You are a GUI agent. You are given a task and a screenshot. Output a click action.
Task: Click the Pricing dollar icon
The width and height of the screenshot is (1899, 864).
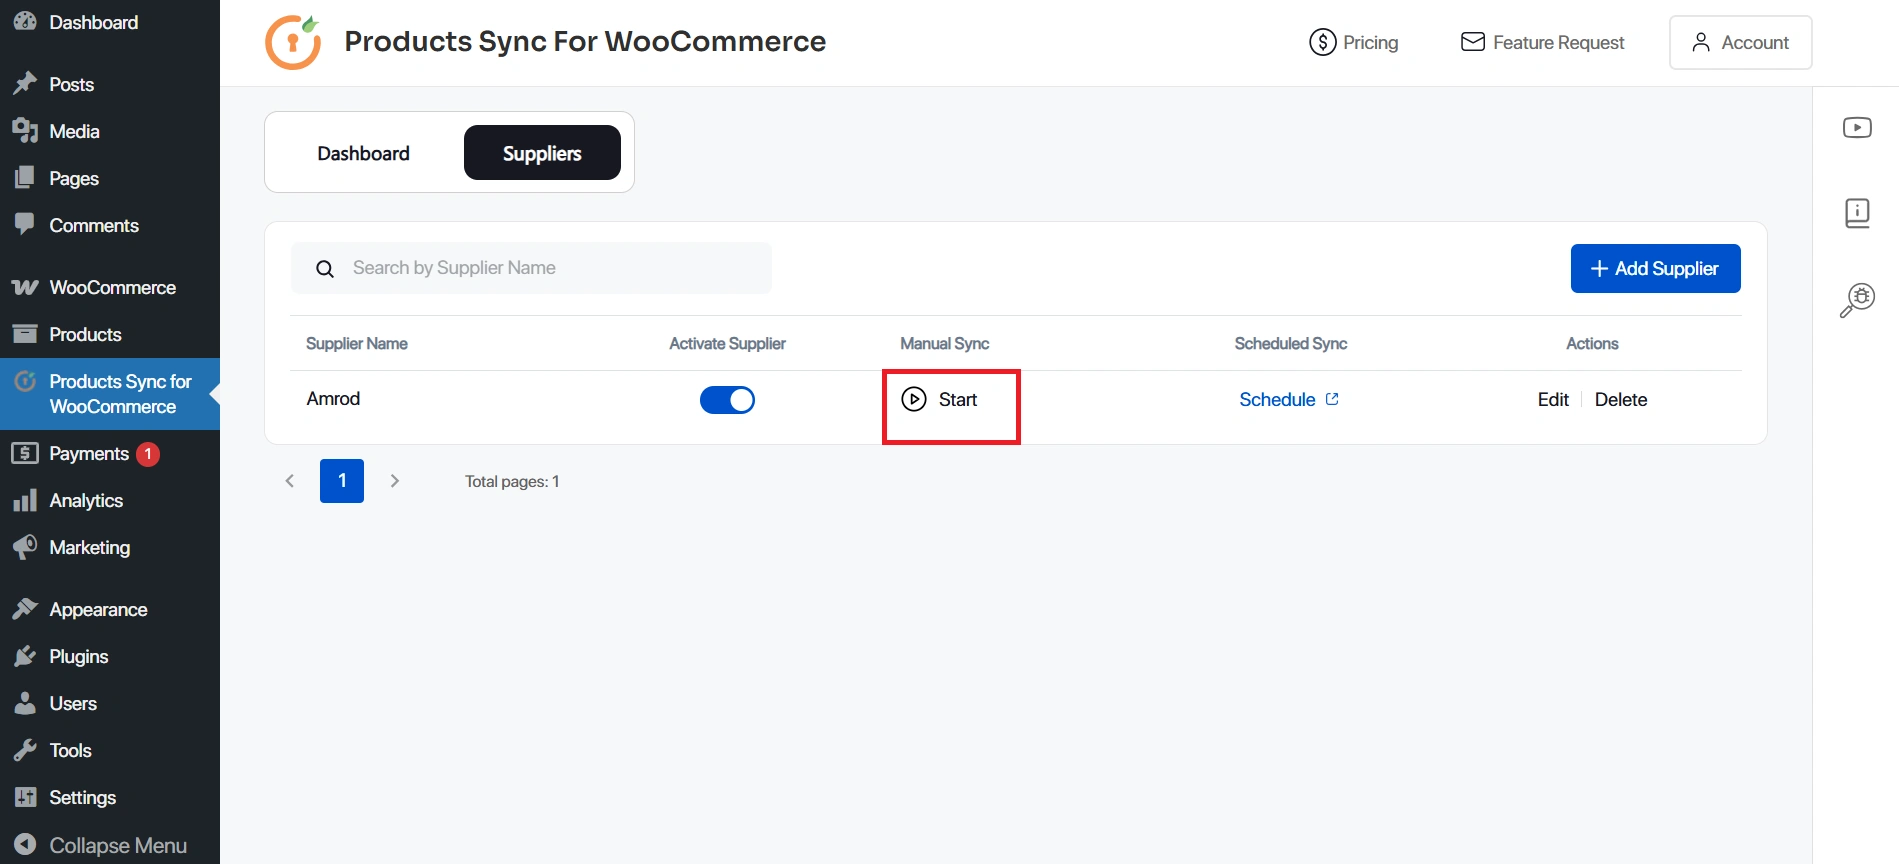pos(1323,42)
